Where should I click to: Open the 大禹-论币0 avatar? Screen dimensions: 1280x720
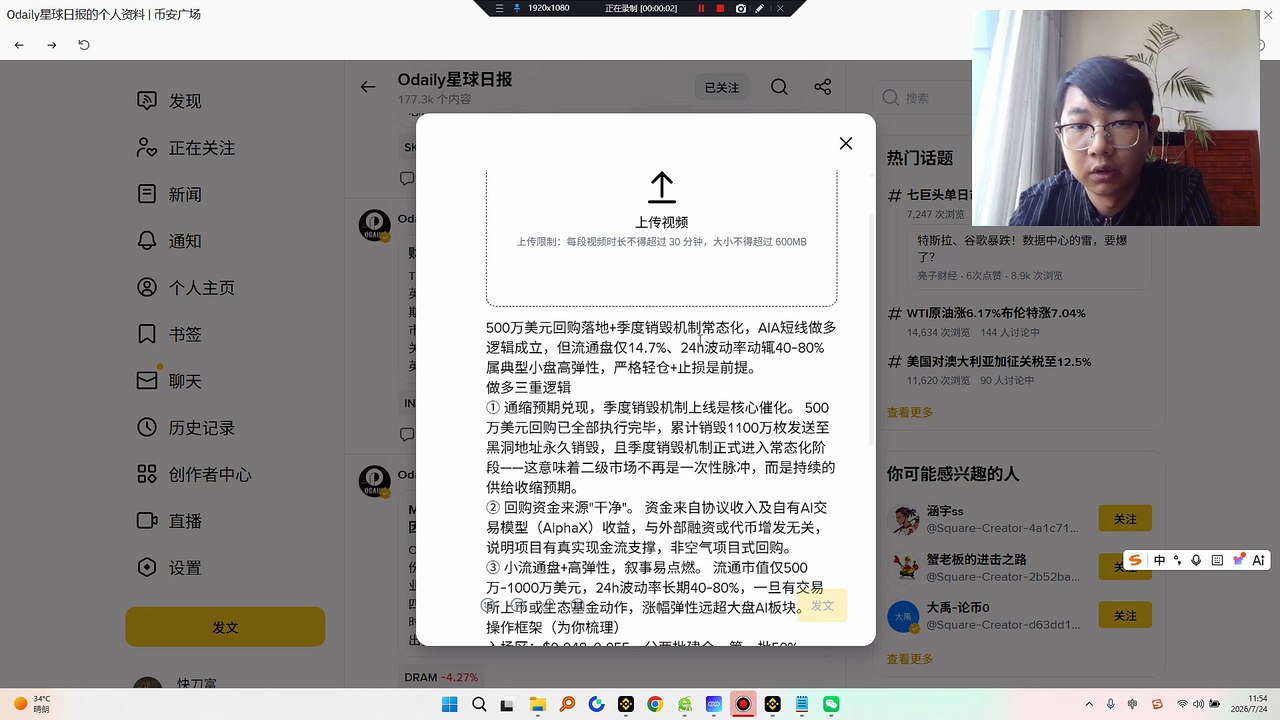(x=904, y=617)
